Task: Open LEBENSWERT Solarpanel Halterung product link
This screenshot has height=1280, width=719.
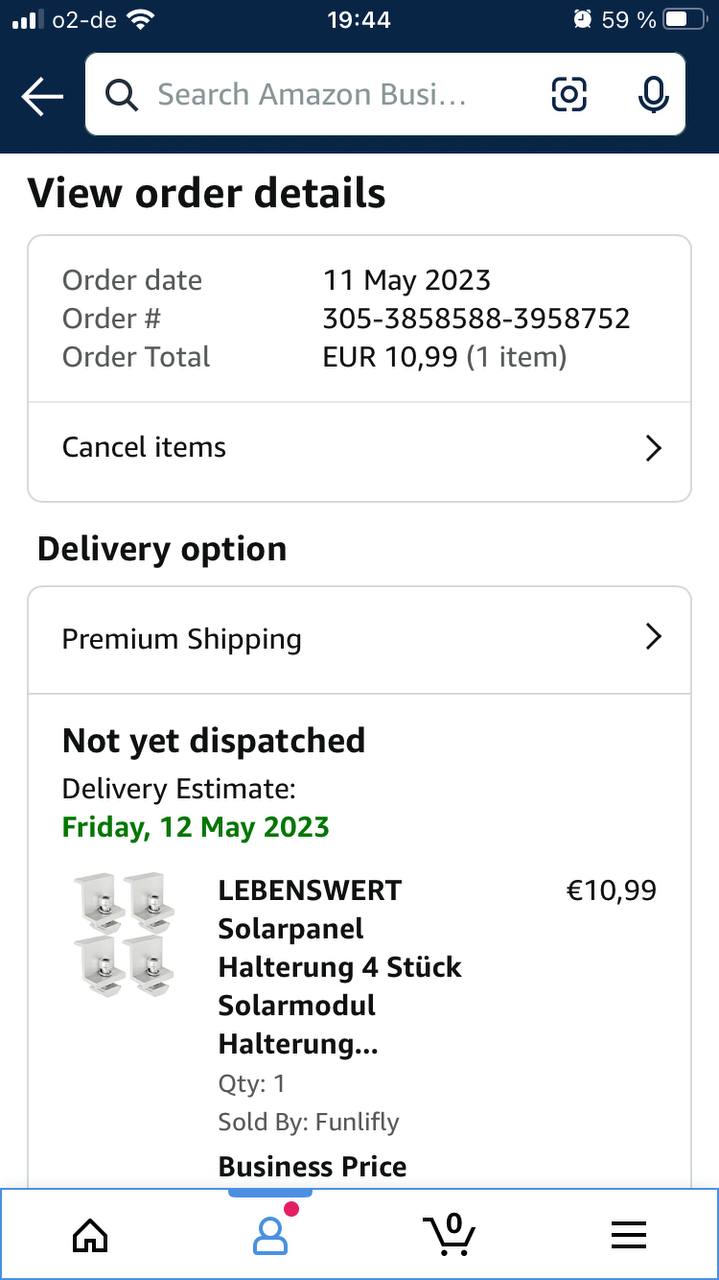Action: pyautogui.click(x=340, y=966)
